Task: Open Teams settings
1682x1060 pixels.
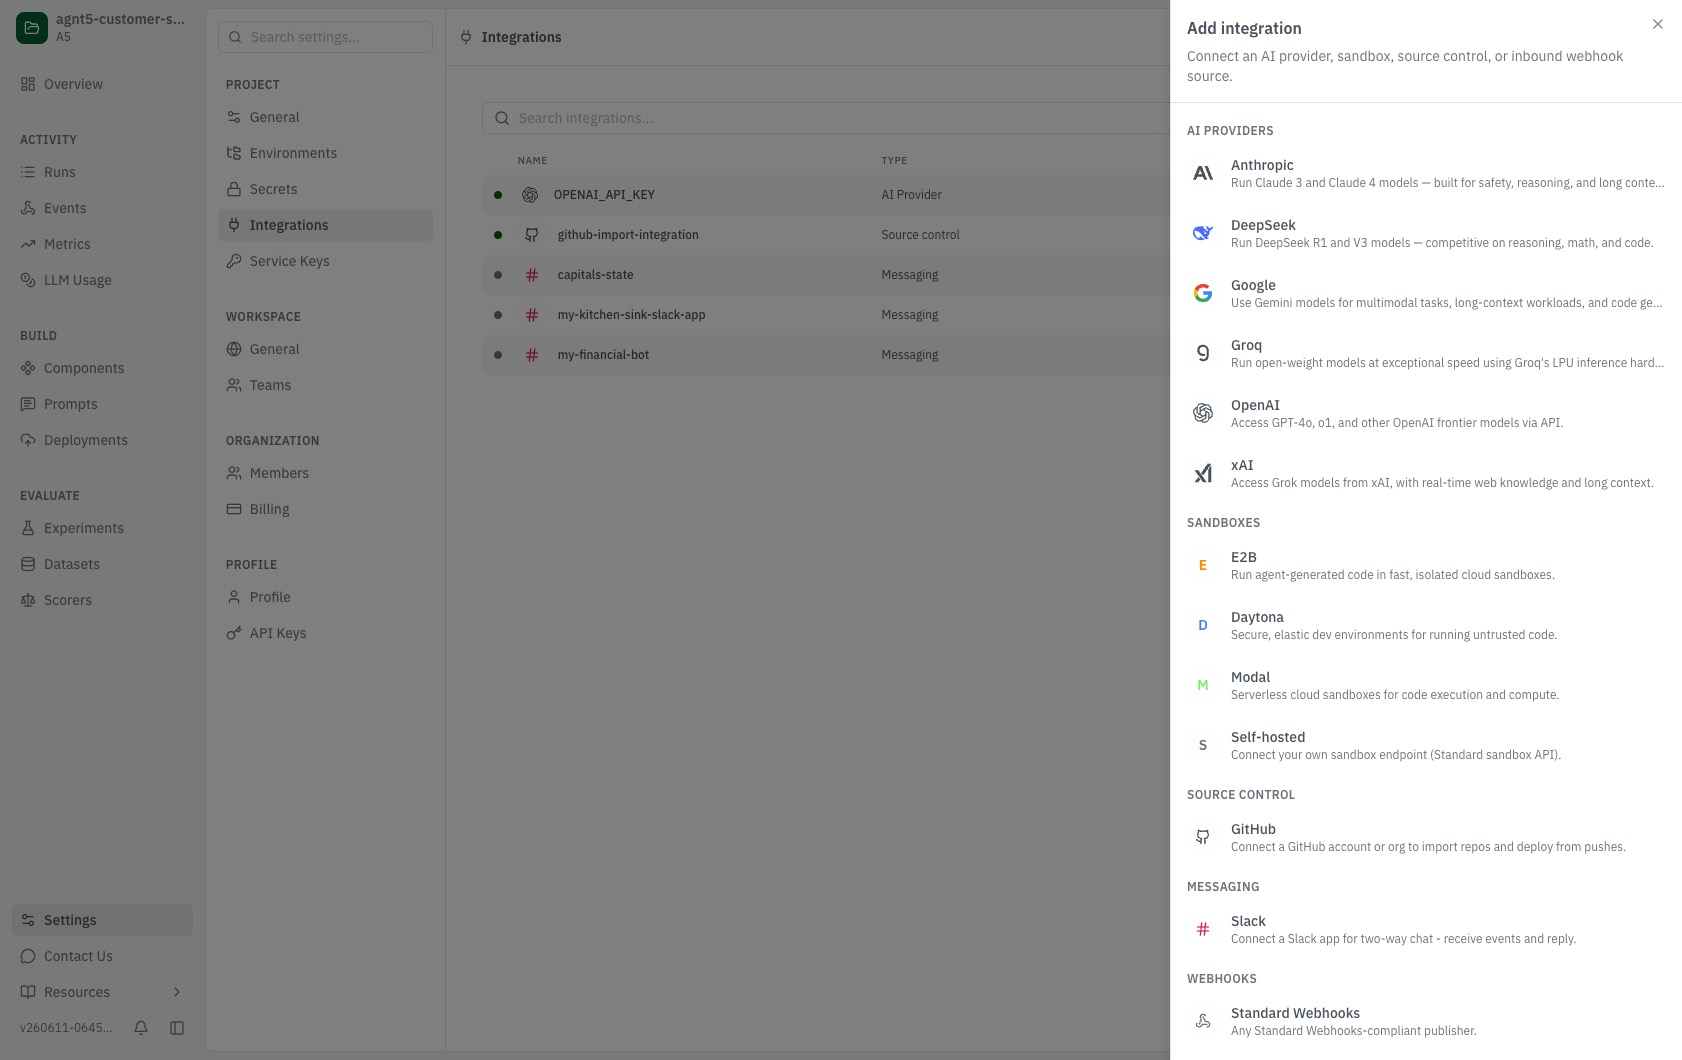Action: [325, 385]
